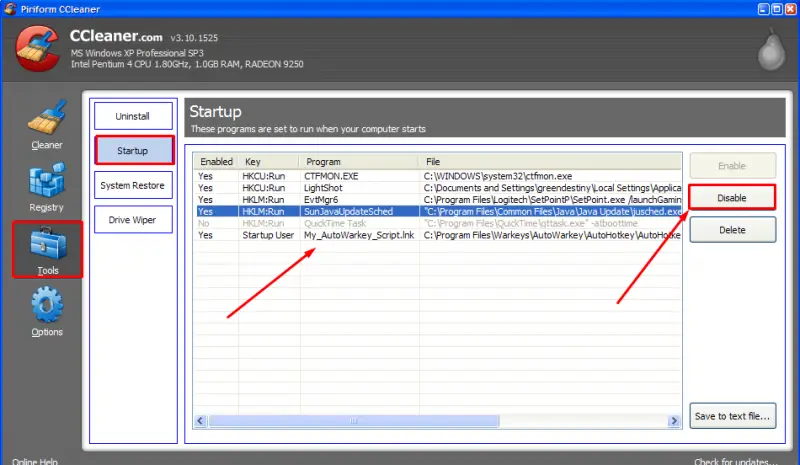Screen dimensions: 800x465
Task: Sort by the Enabled column header
Action: [x=216, y=161]
